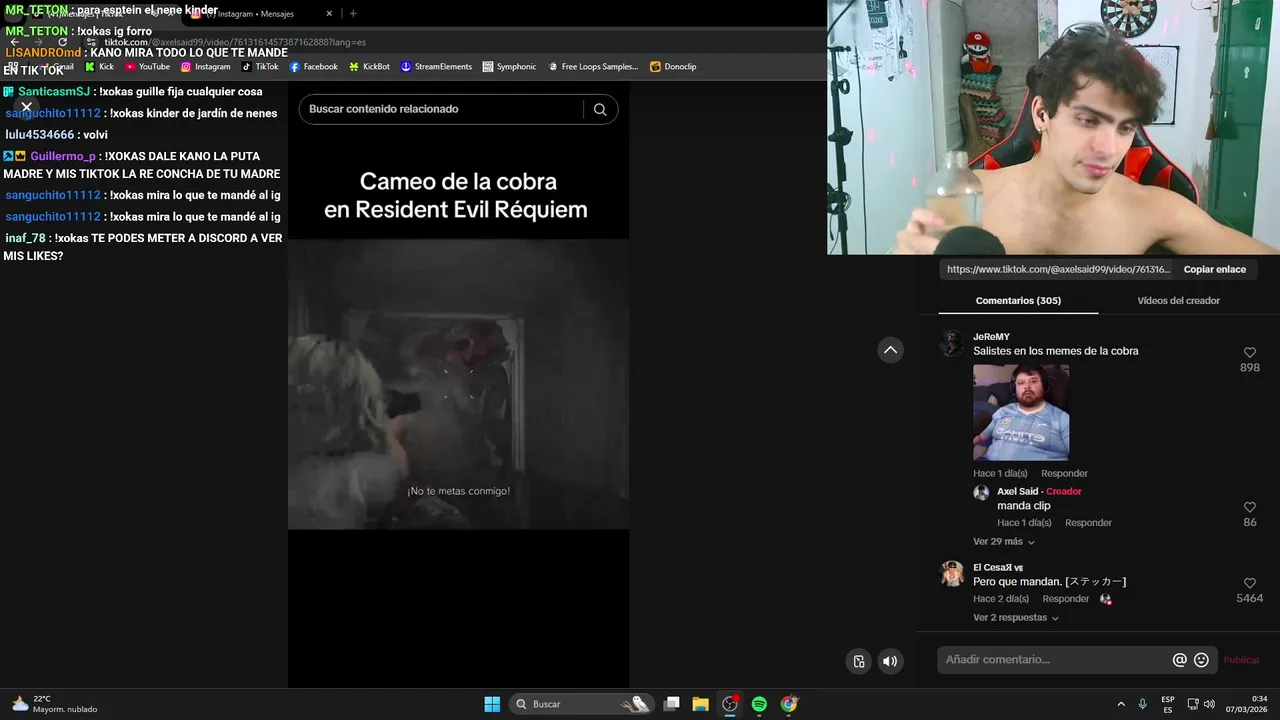
Task: Mute the TikTok video volume
Action: (x=889, y=661)
